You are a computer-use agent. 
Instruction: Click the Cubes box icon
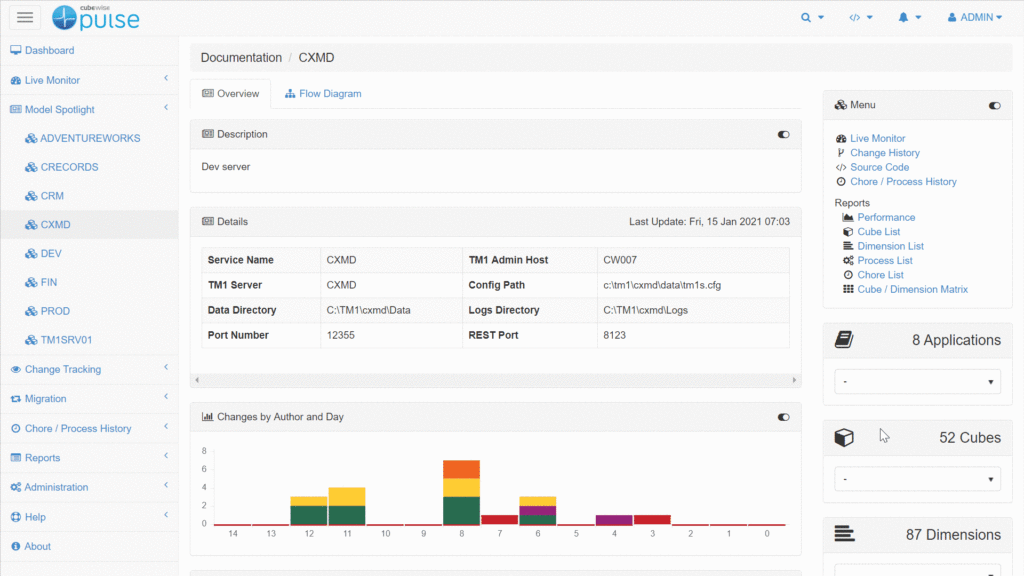844,438
